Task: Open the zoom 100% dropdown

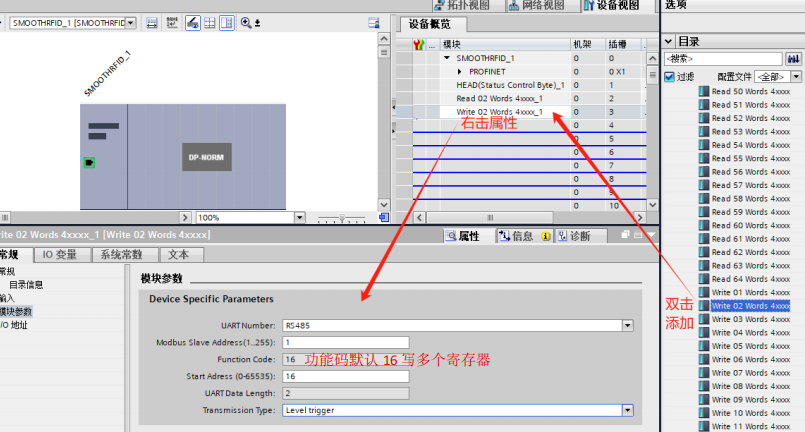Action: tap(299, 217)
